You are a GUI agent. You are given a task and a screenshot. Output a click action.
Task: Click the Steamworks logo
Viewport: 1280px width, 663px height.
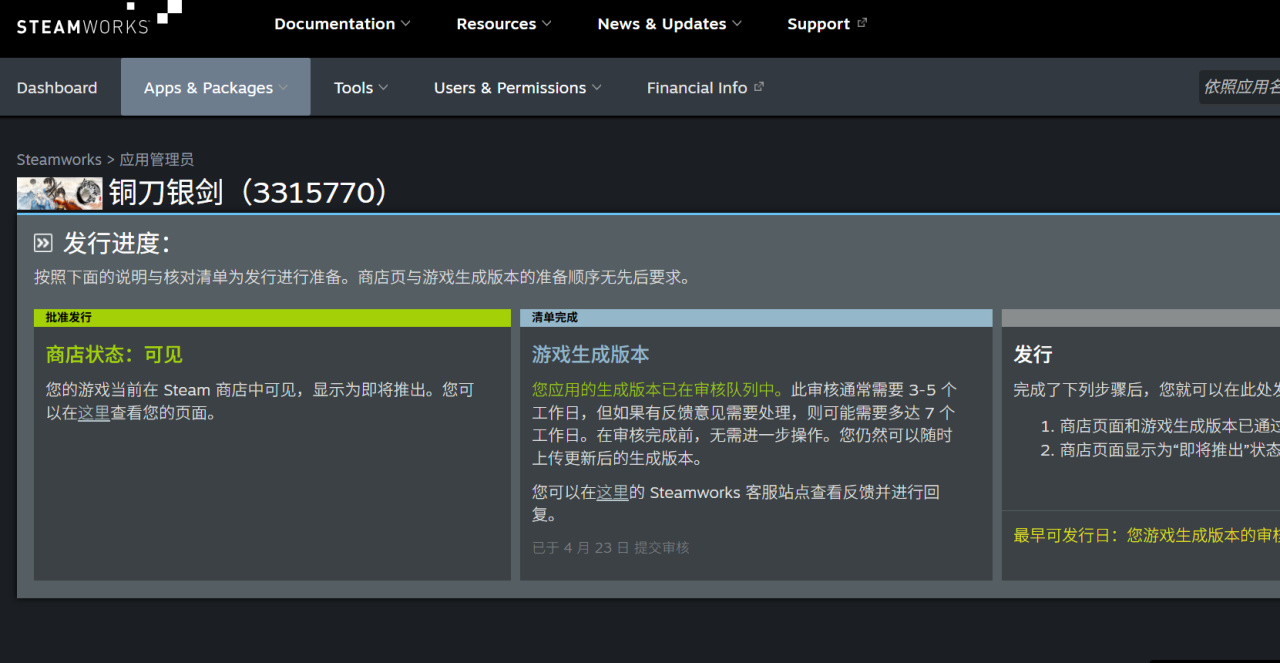coord(98,20)
